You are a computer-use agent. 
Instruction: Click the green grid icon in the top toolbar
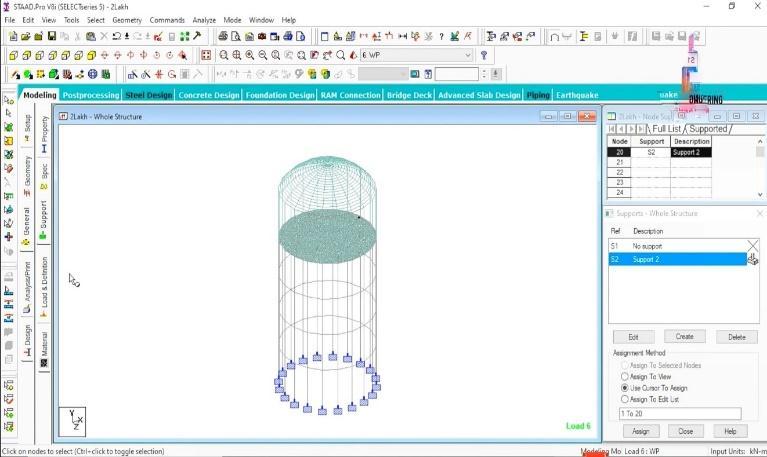pyautogui.click(x=184, y=36)
